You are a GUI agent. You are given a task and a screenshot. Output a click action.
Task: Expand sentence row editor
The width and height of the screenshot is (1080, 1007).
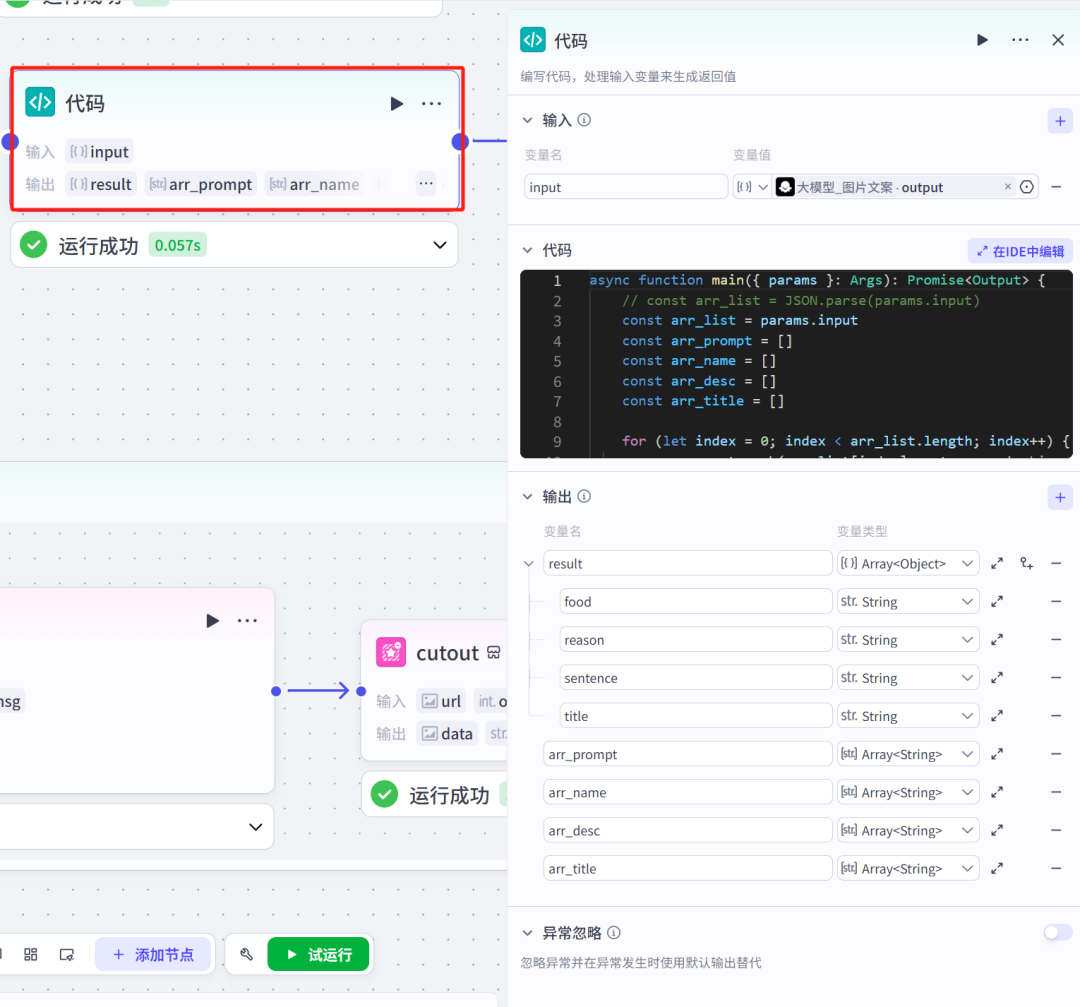point(997,678)
